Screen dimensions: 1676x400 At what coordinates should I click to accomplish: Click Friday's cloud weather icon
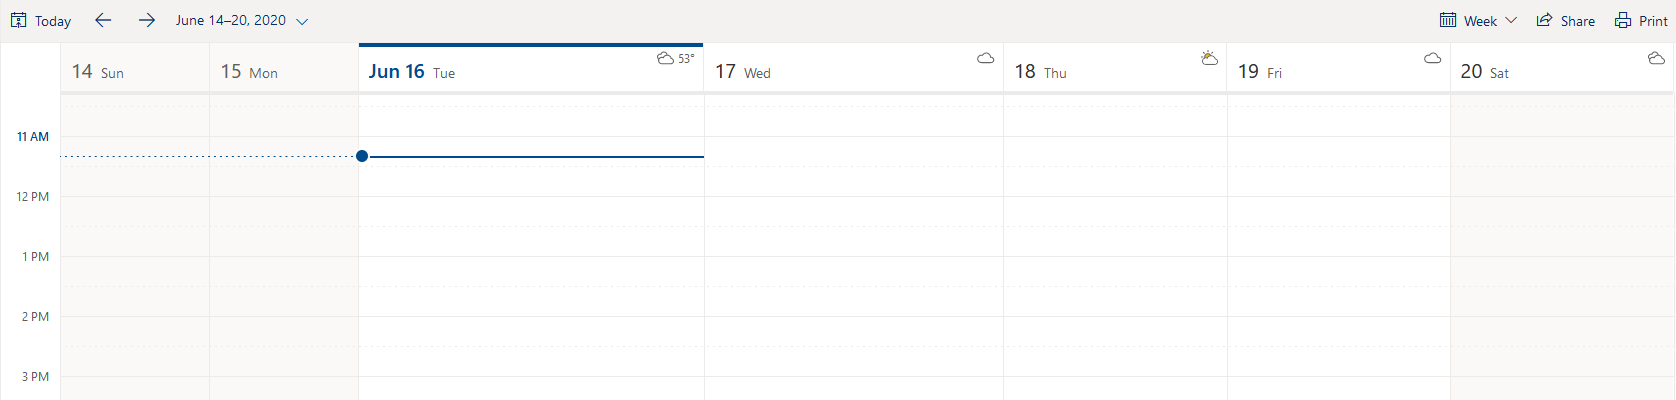pos(1433,58)
